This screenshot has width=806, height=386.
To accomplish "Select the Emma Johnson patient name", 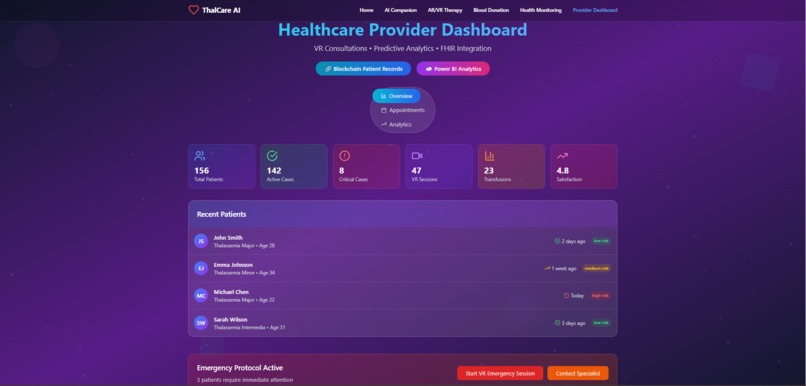I will pos(233,265).
